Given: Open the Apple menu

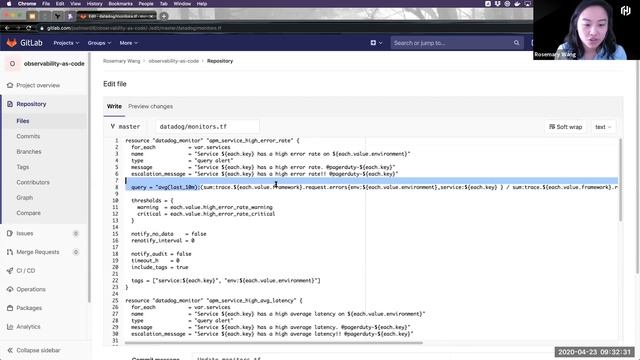Looking at the screenshot, I should (x=9, y=4).
